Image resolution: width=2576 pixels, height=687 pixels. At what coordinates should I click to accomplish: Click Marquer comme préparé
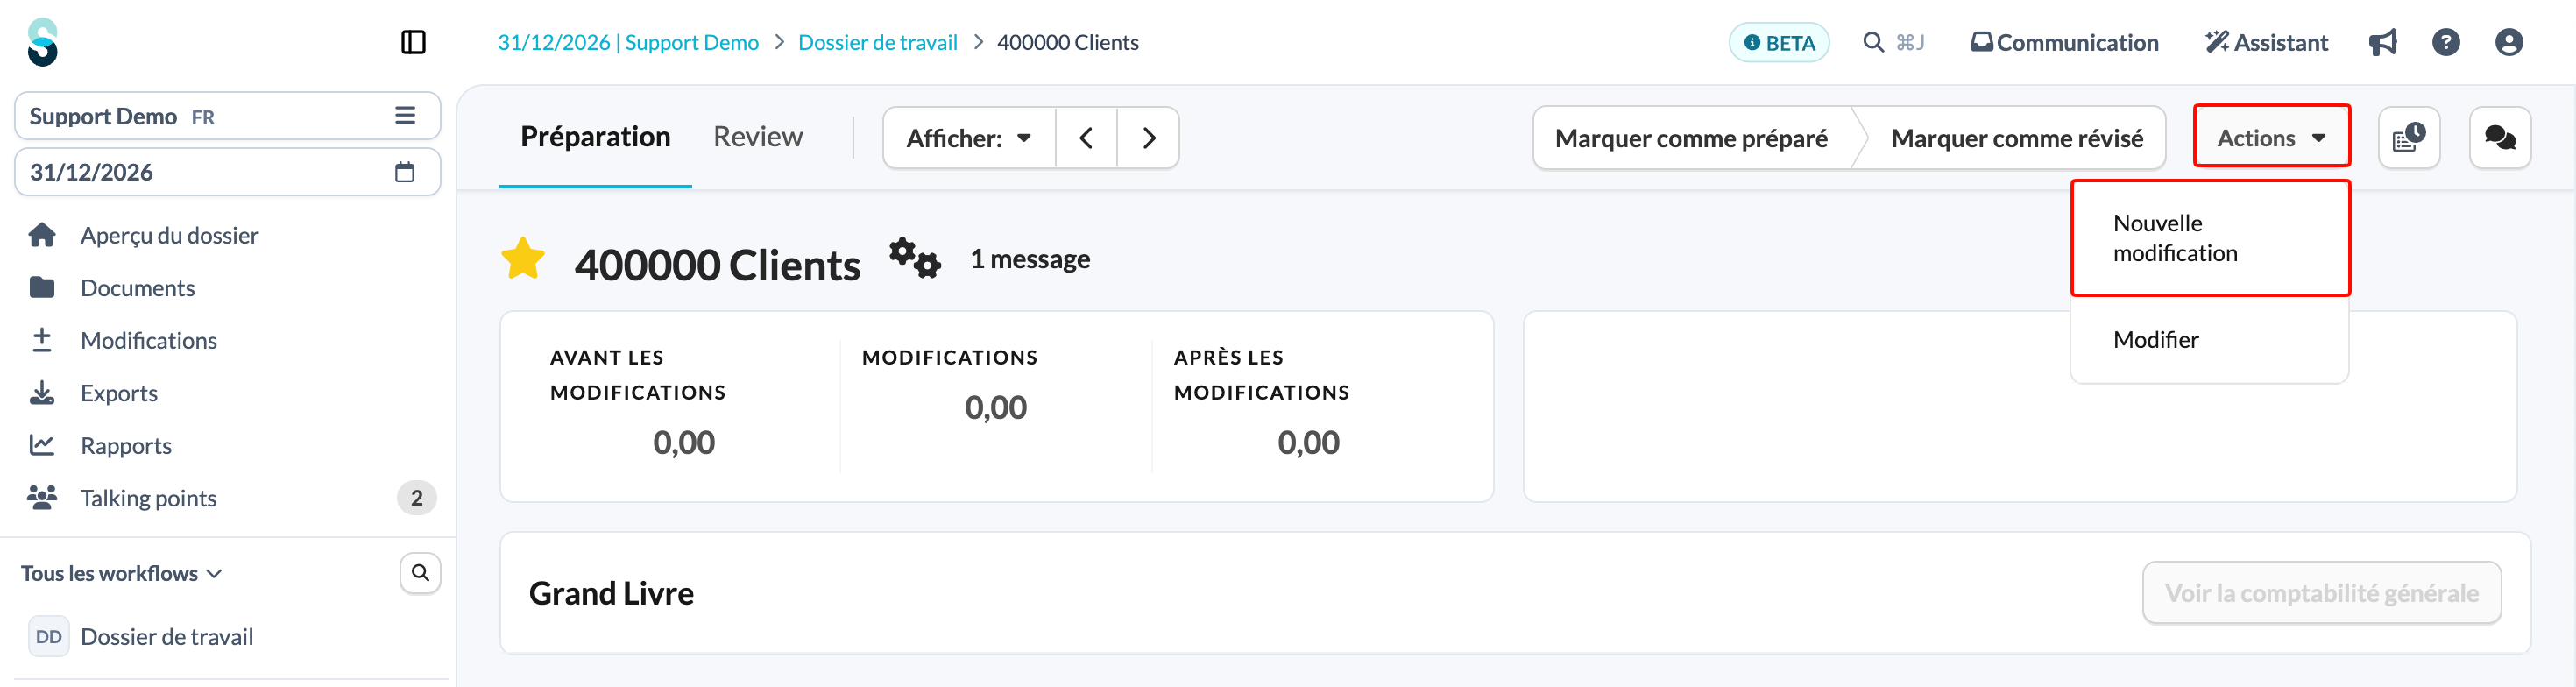1691,138
